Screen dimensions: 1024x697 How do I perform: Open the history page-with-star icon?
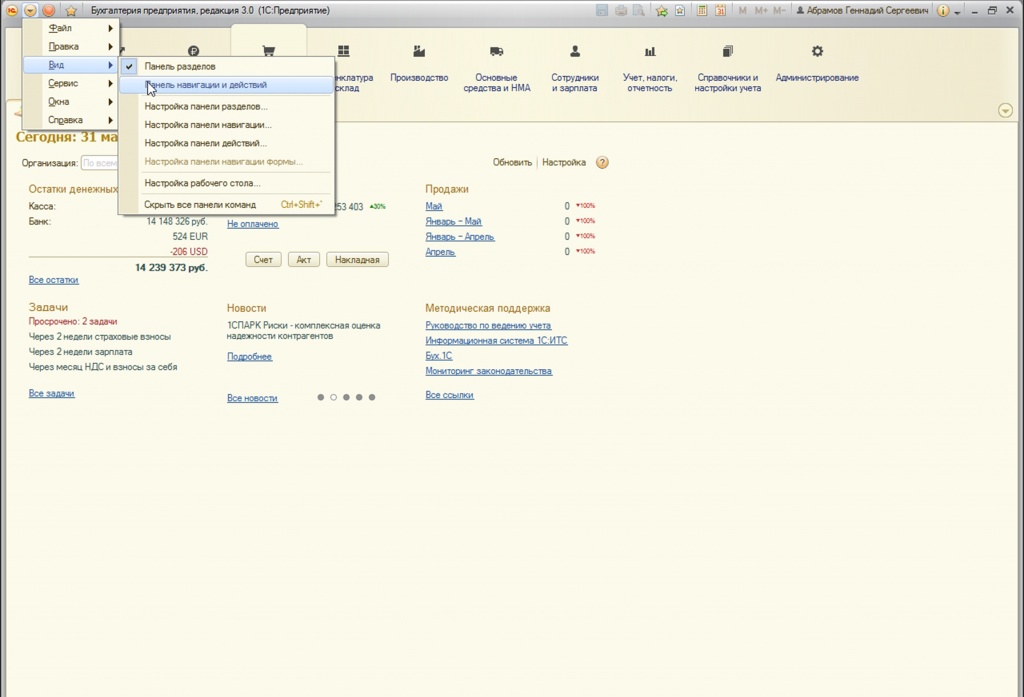pos(680,10)
